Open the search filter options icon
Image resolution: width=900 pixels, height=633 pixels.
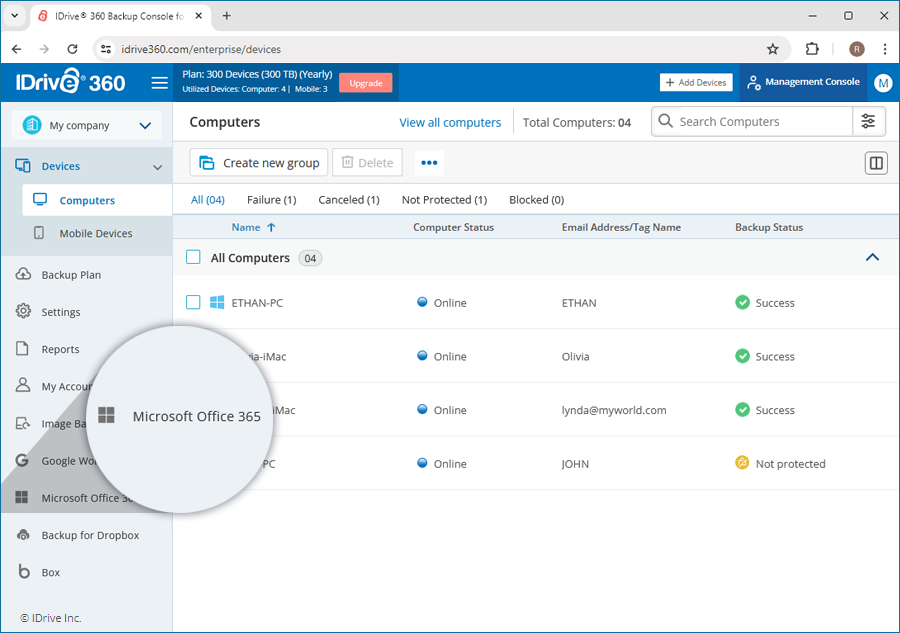point(868,121)
